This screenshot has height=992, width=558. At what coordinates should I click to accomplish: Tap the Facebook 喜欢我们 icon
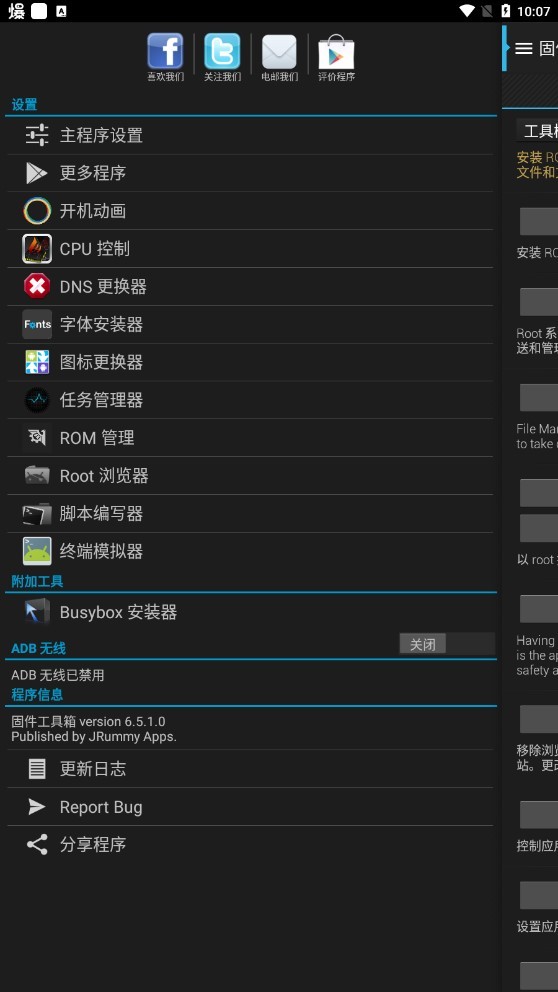coord(165,57)
